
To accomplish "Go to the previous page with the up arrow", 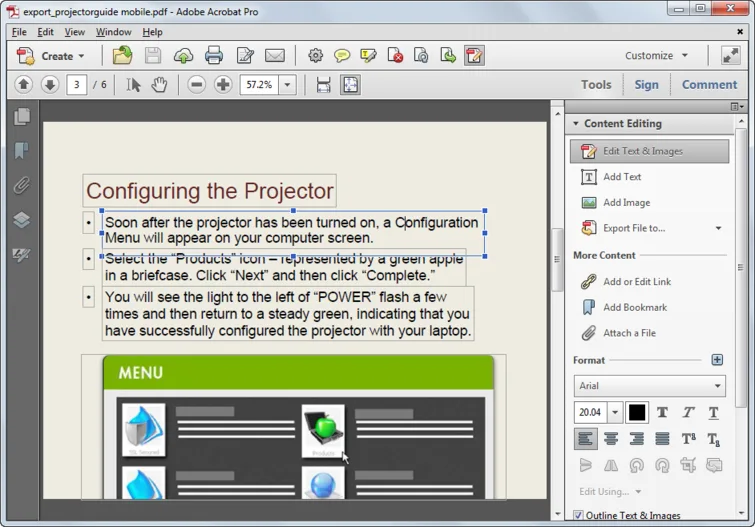I will click(x=24, y=85).
